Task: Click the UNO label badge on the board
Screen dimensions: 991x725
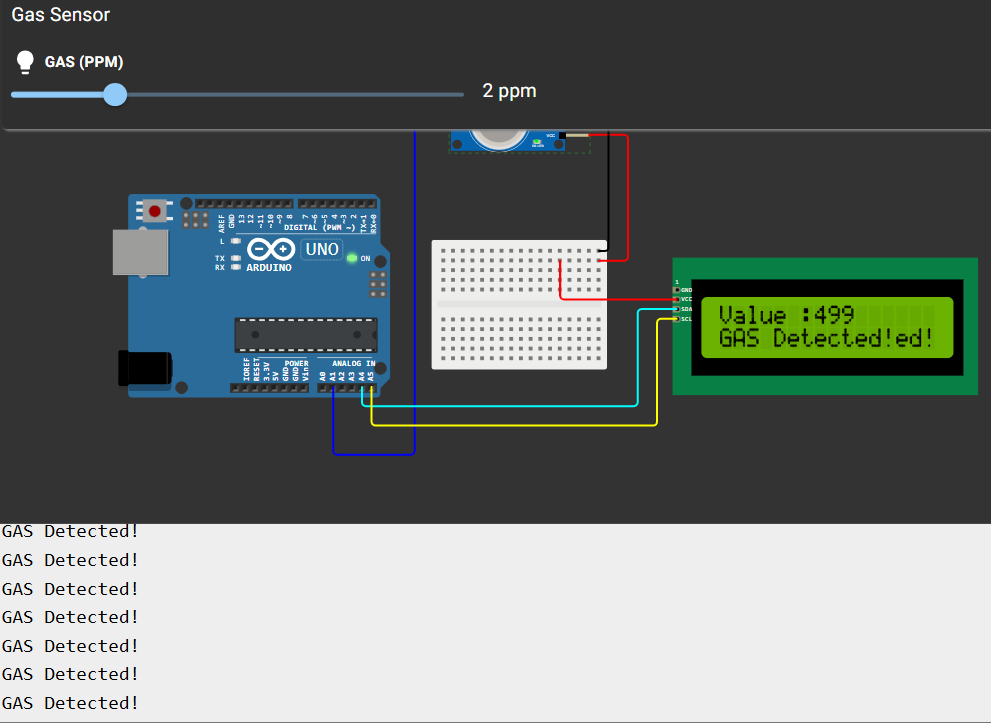Action: pos(321,249)
